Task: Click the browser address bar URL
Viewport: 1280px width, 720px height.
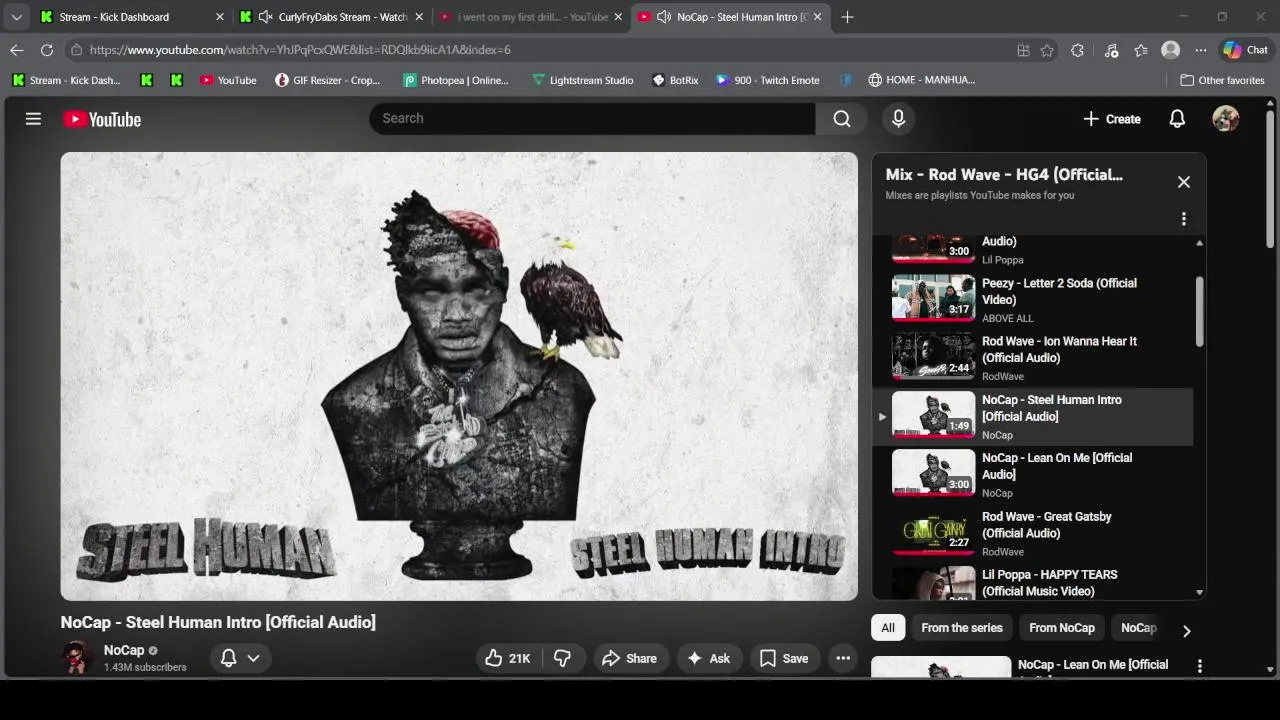Action: click(x=300, y=50)
